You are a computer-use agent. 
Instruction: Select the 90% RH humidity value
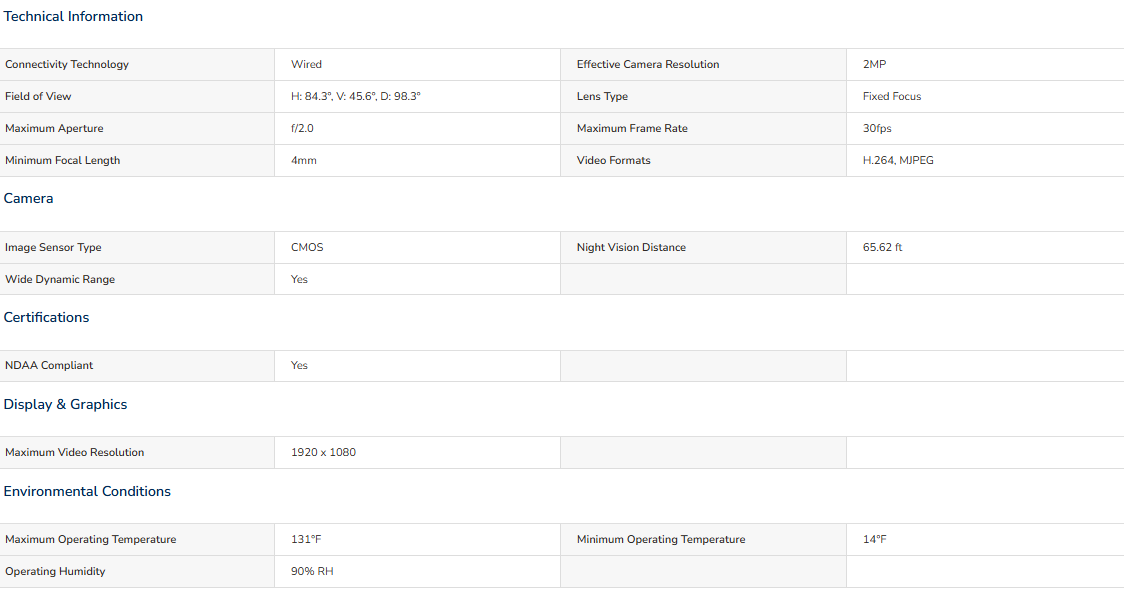click(312, 571)
